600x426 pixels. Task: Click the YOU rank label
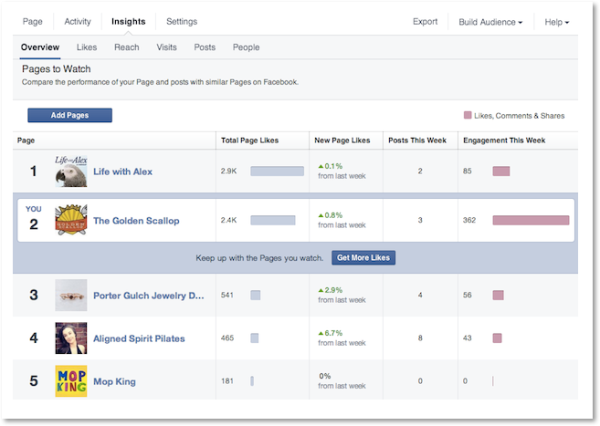click(x=33, y=209)
